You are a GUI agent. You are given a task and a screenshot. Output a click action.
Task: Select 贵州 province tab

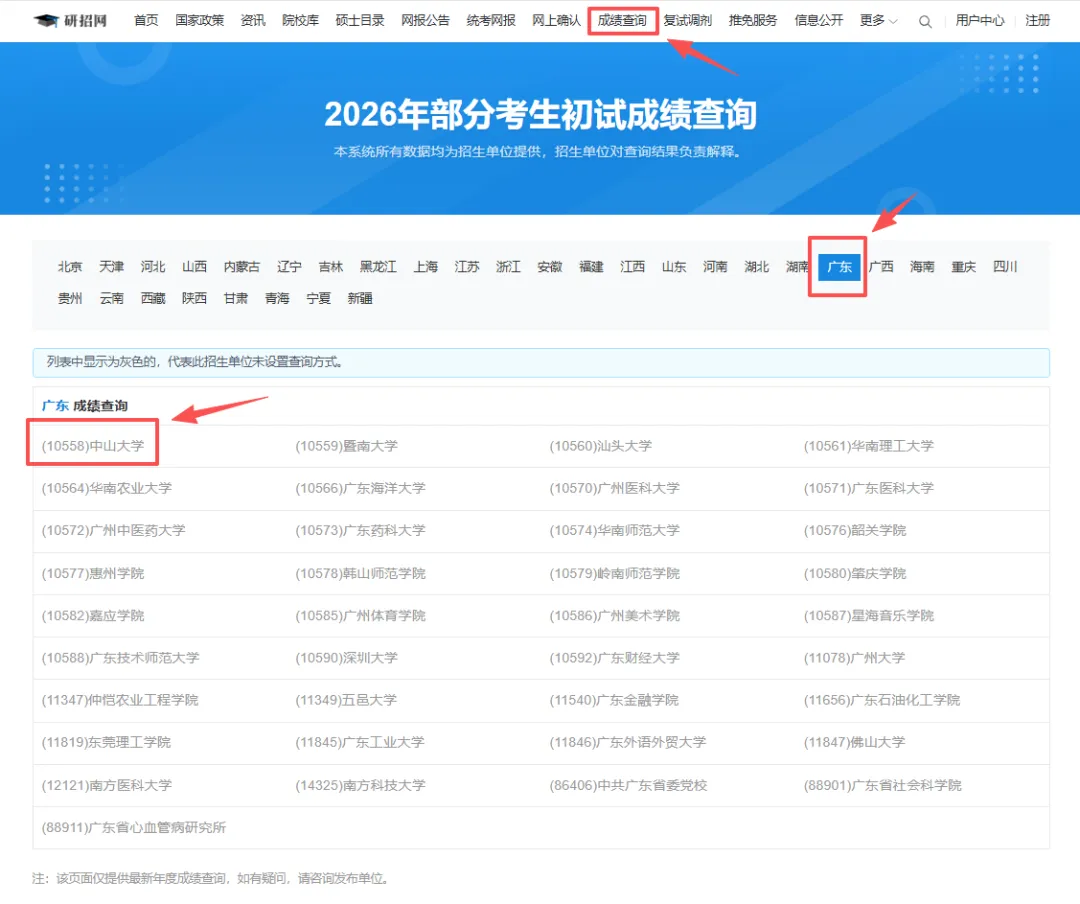point(70,298)
